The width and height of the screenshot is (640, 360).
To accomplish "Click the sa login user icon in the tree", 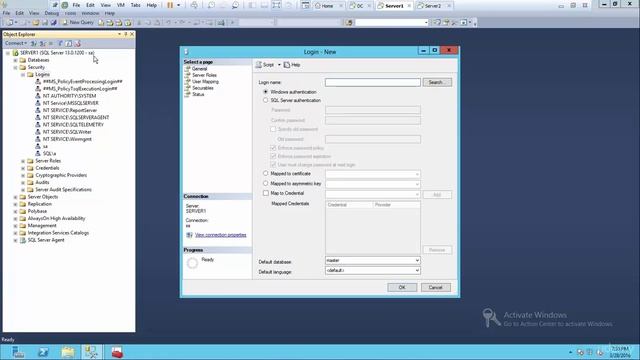I will [38, 146].
